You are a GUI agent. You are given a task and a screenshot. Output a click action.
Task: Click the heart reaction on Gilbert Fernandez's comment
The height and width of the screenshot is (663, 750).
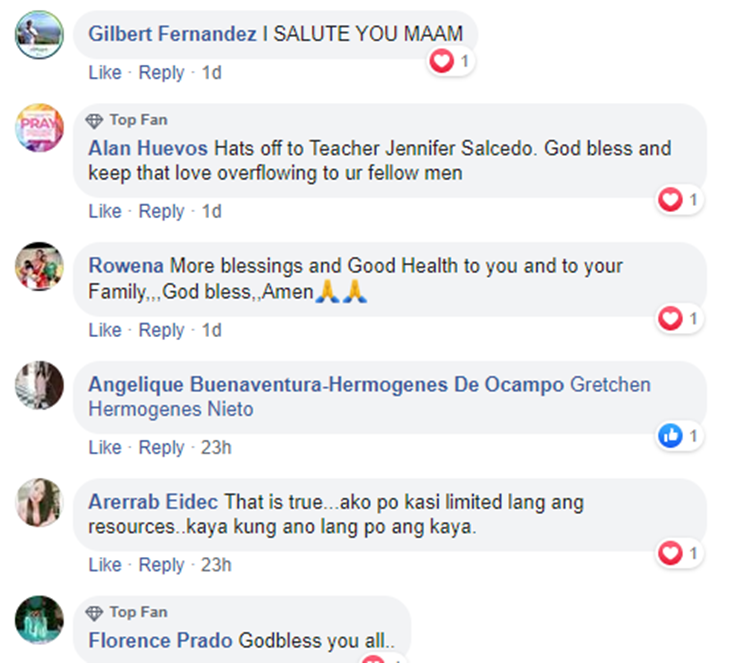(x=441, y=61)
